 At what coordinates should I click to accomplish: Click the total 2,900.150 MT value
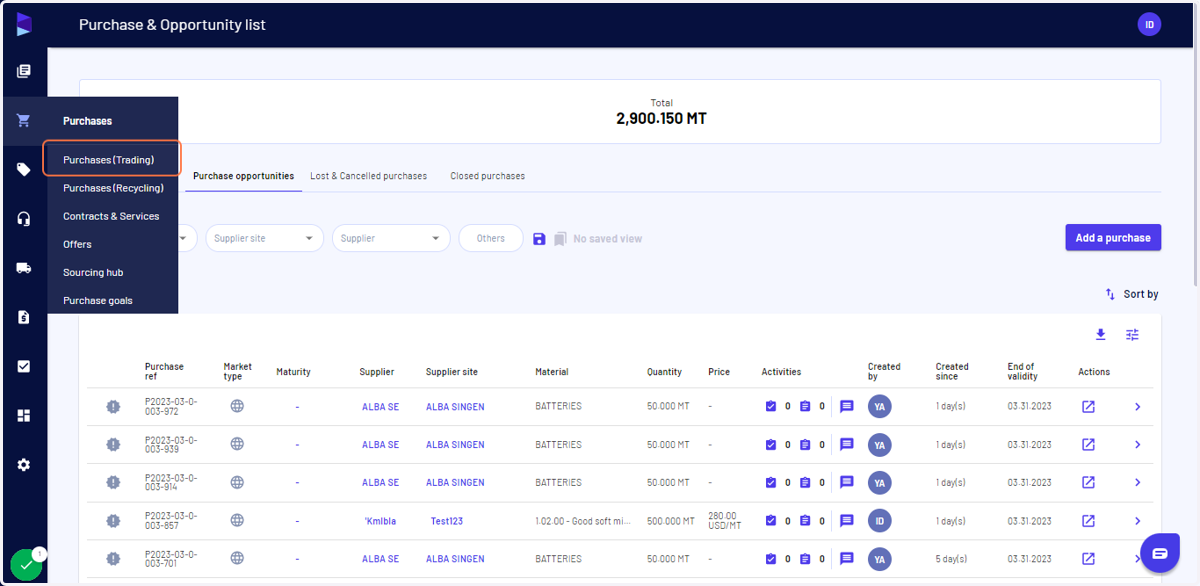tap(661, 118)
